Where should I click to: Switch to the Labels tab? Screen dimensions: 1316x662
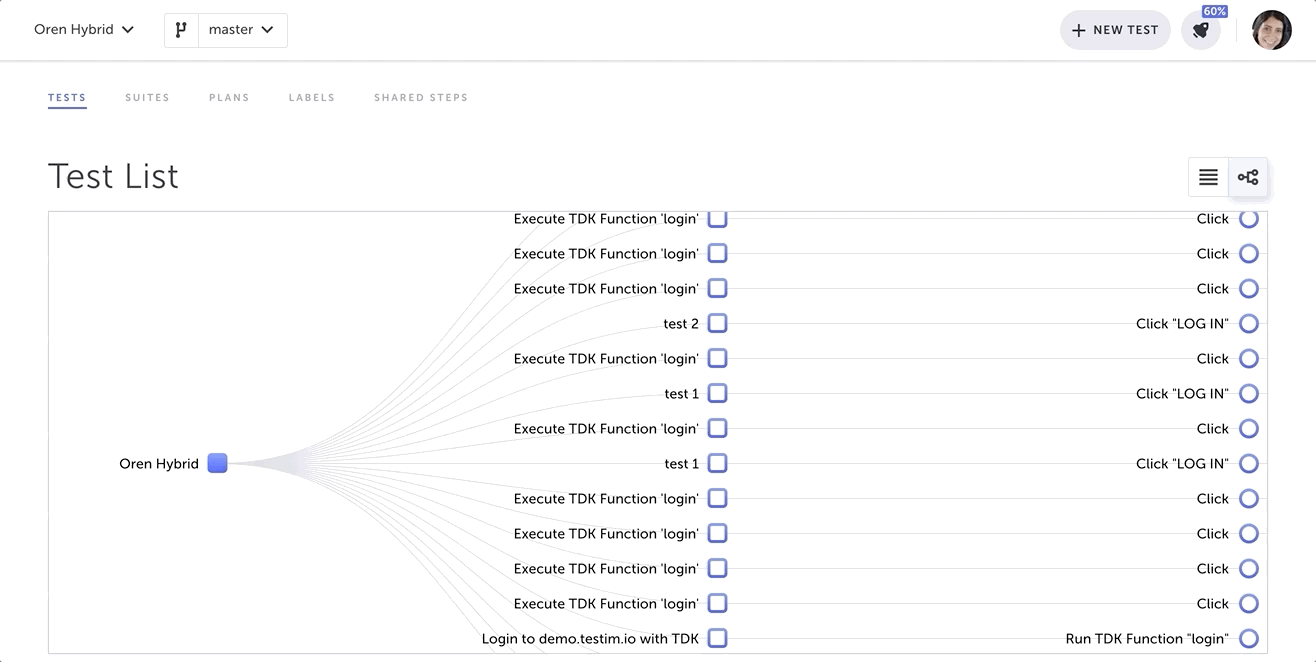(312, 98)
